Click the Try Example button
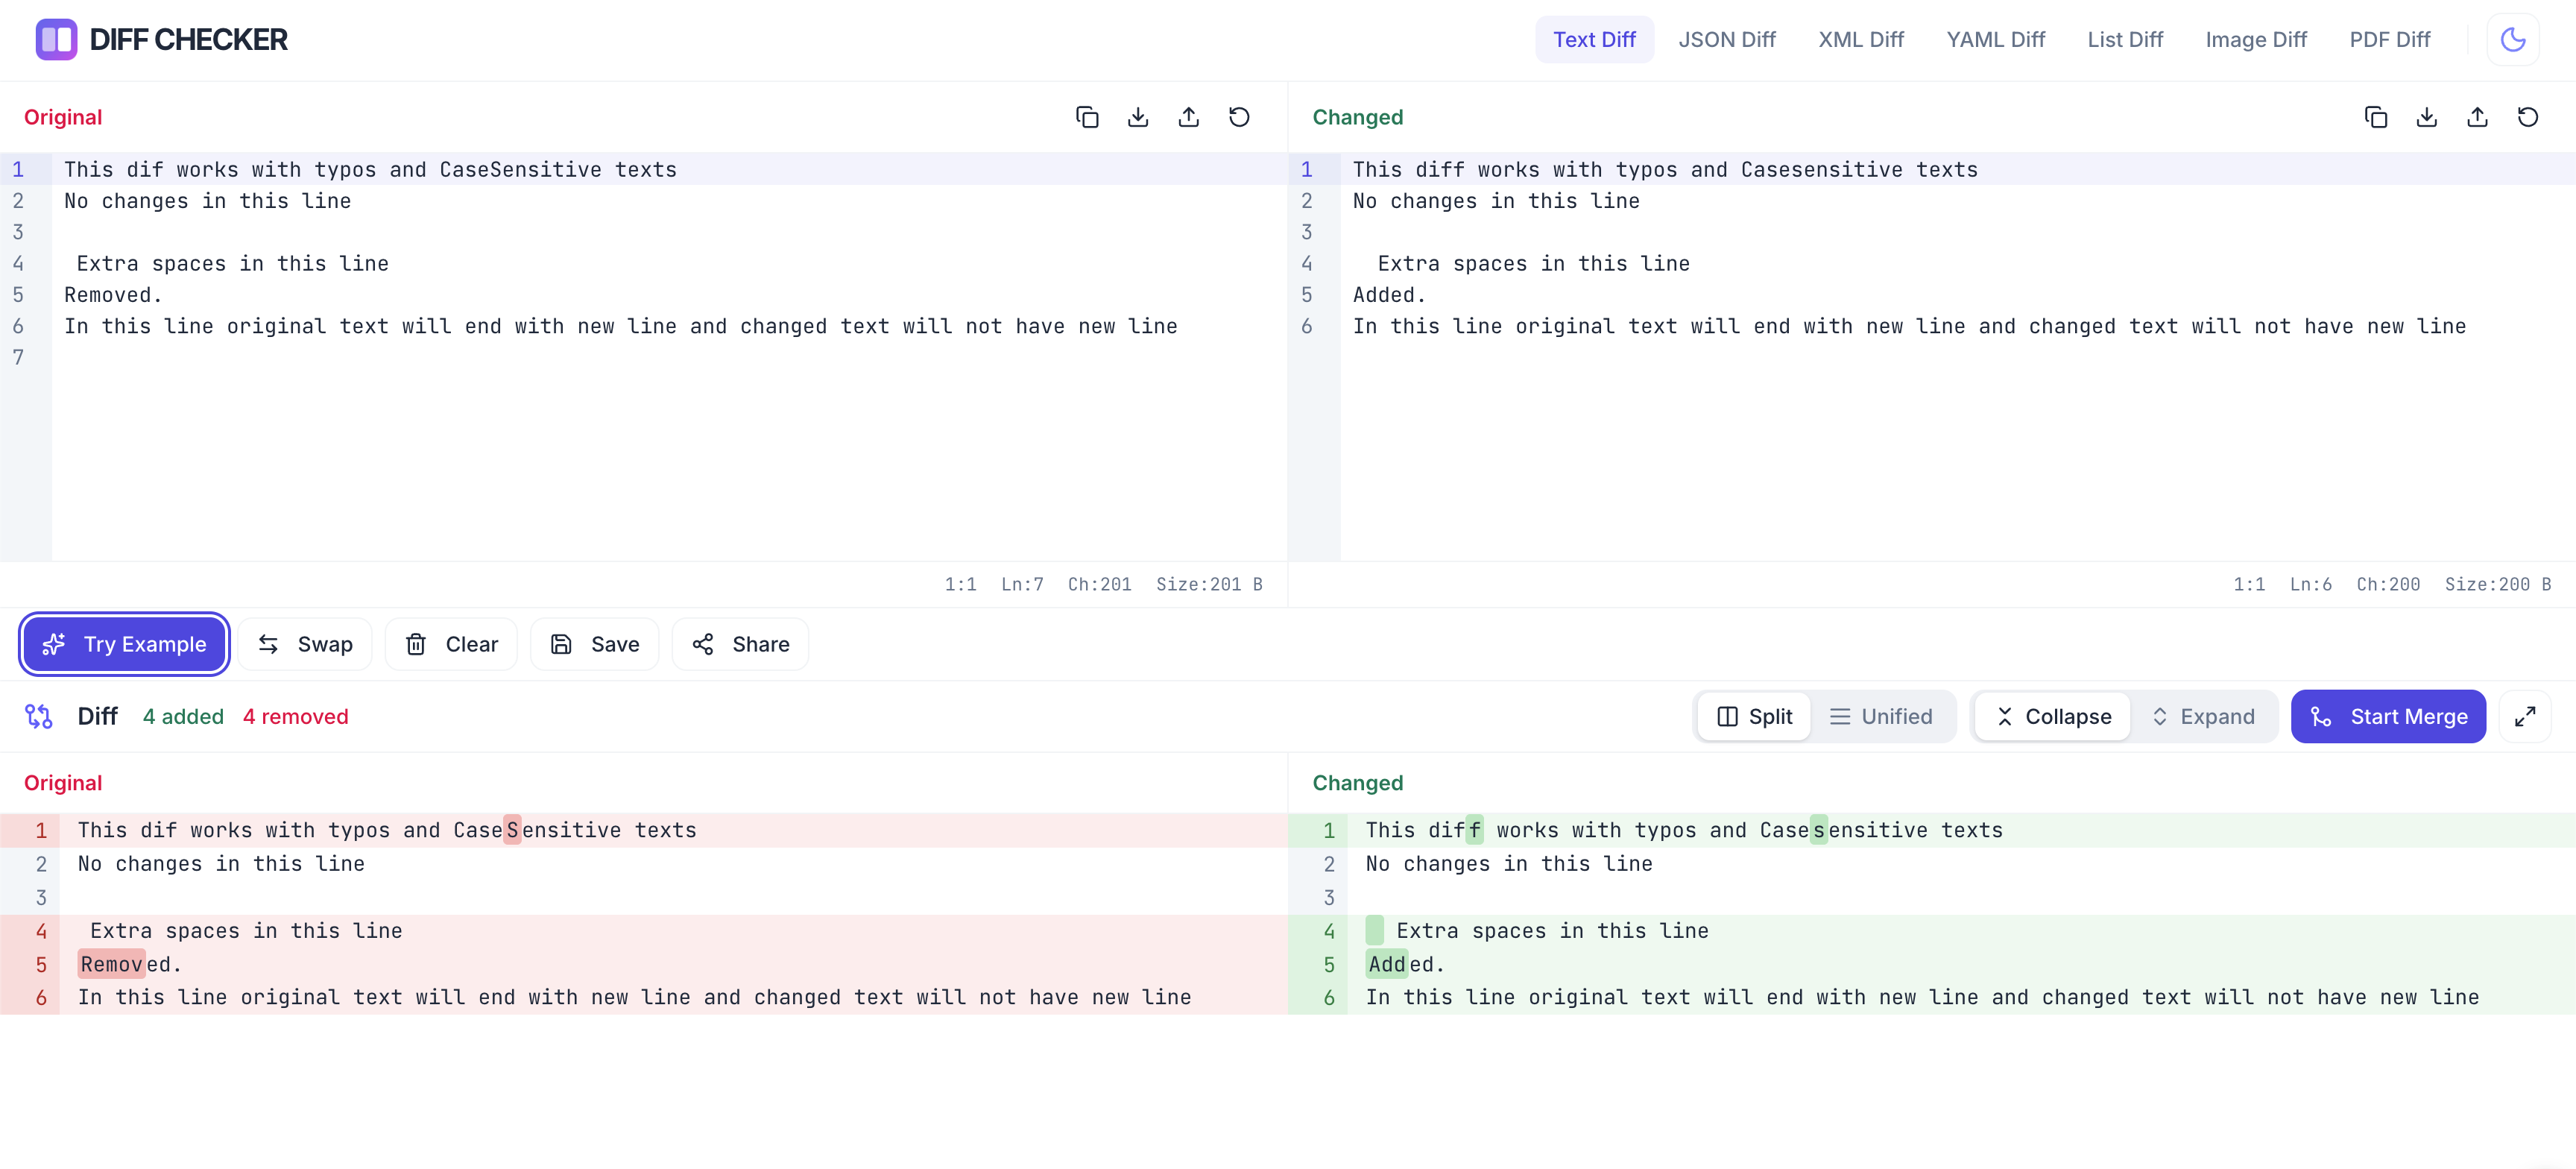2576x1169 pixels. tap(124, 644)
